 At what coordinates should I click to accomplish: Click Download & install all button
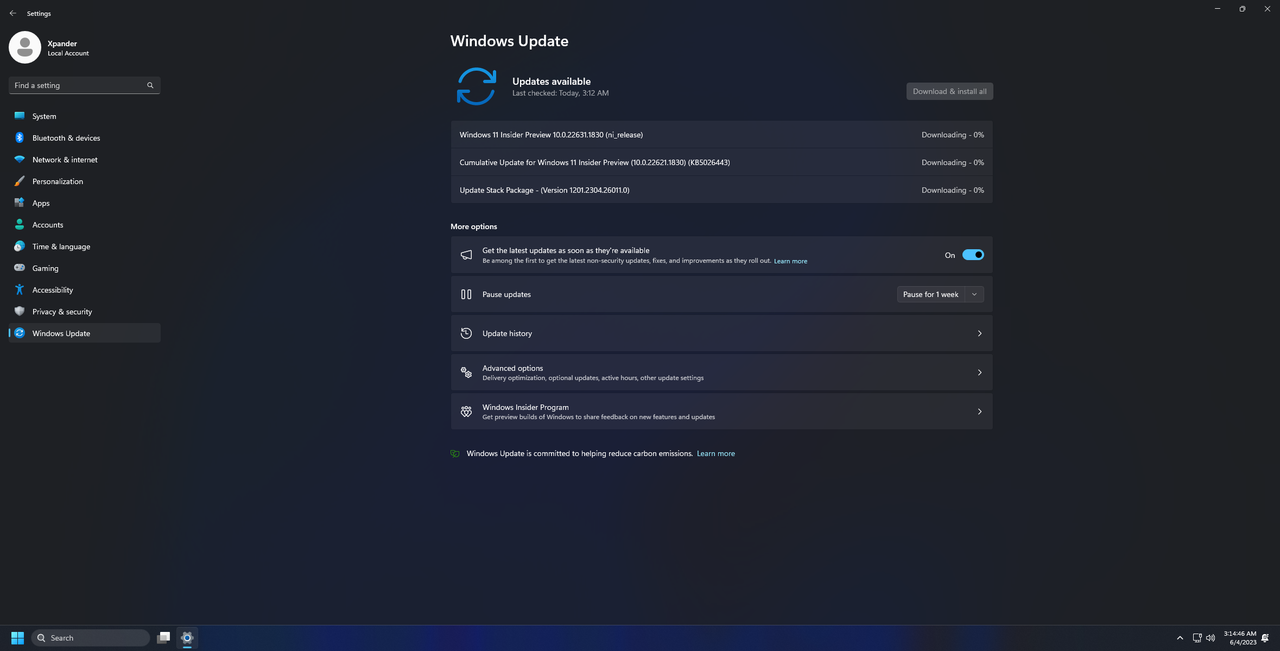tap(950, 91)
